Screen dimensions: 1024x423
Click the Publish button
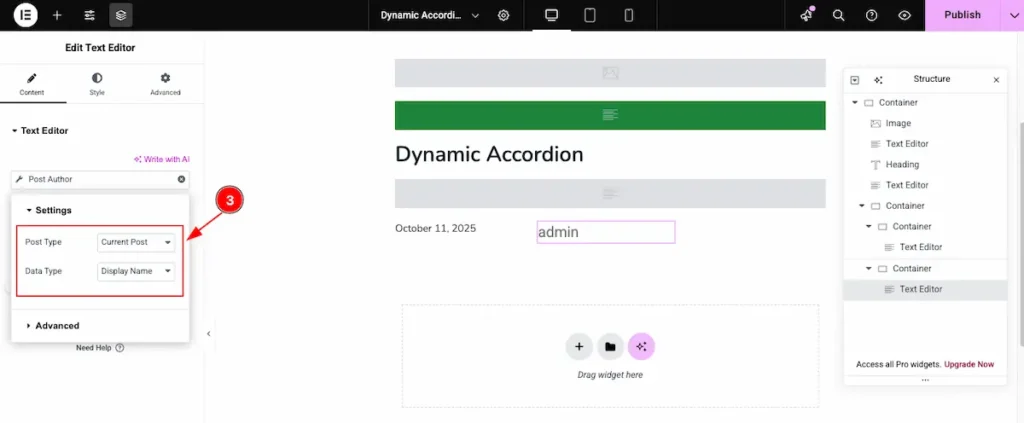[961, 15]
